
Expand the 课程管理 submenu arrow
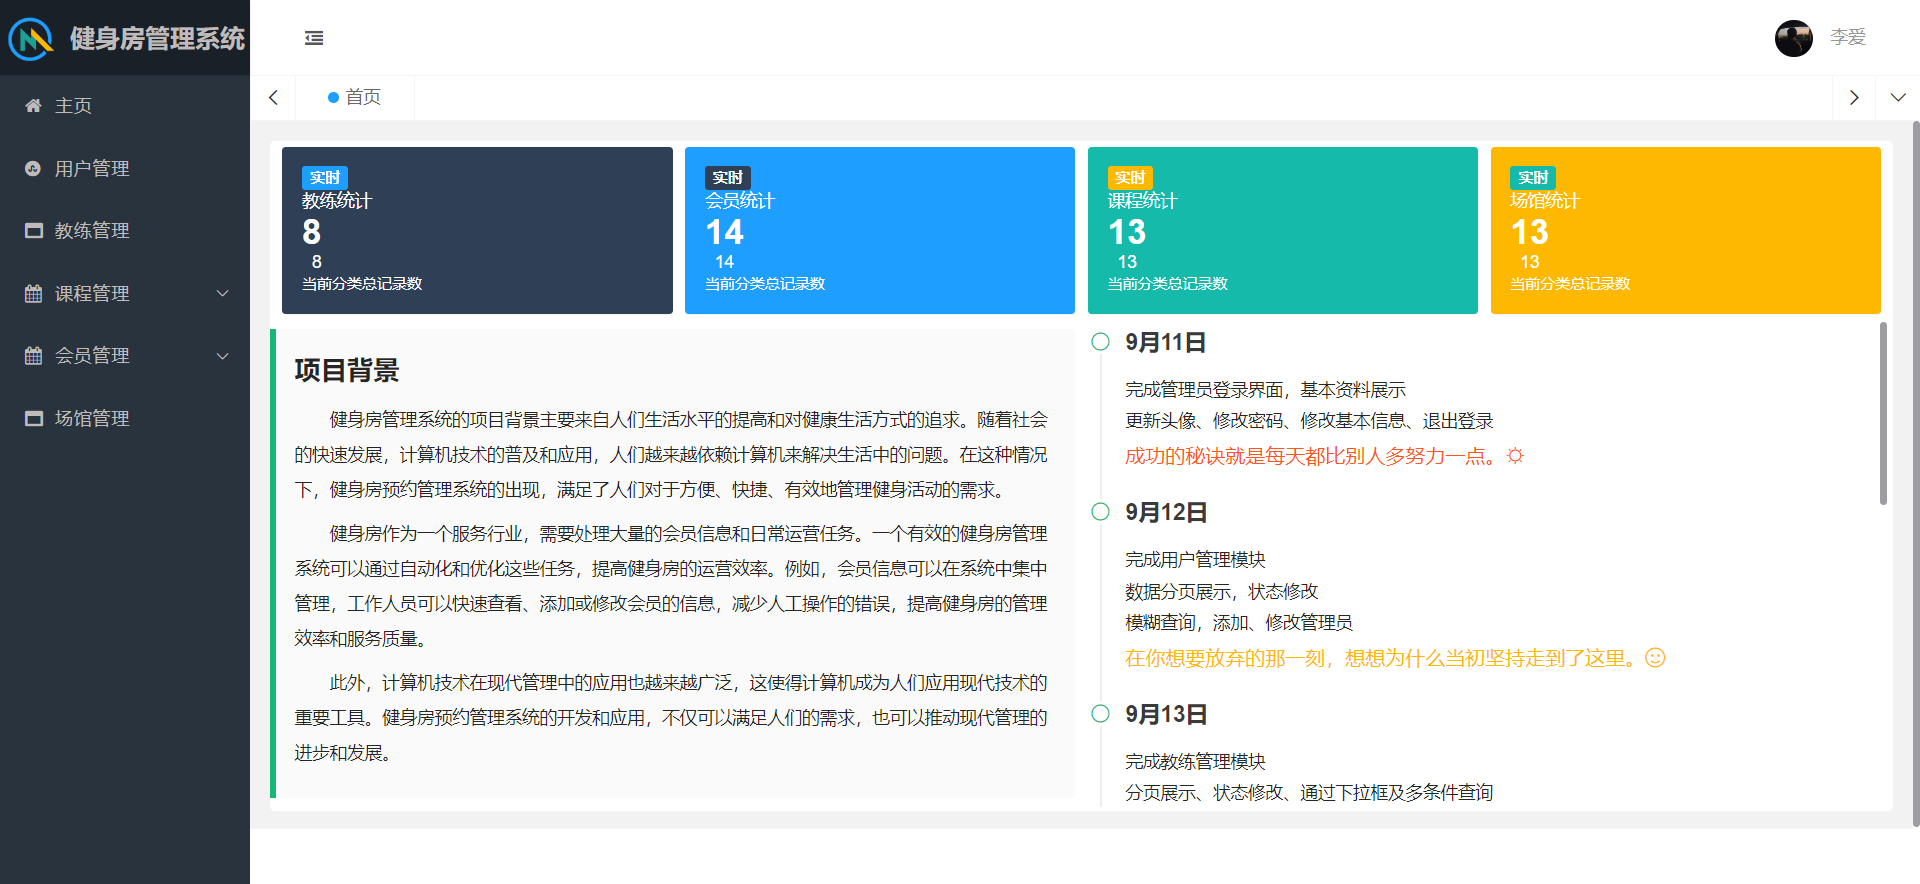click(x=223, y=293)
